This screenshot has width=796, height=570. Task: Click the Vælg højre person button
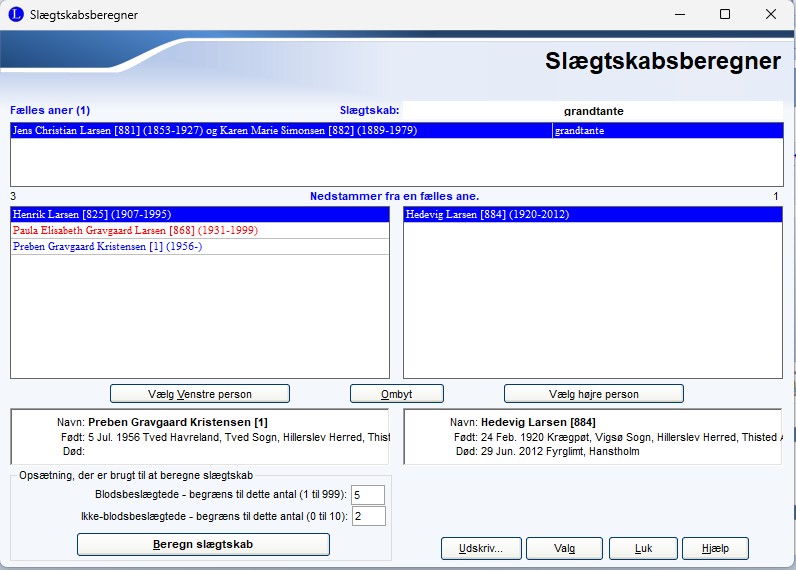(593, 394)
